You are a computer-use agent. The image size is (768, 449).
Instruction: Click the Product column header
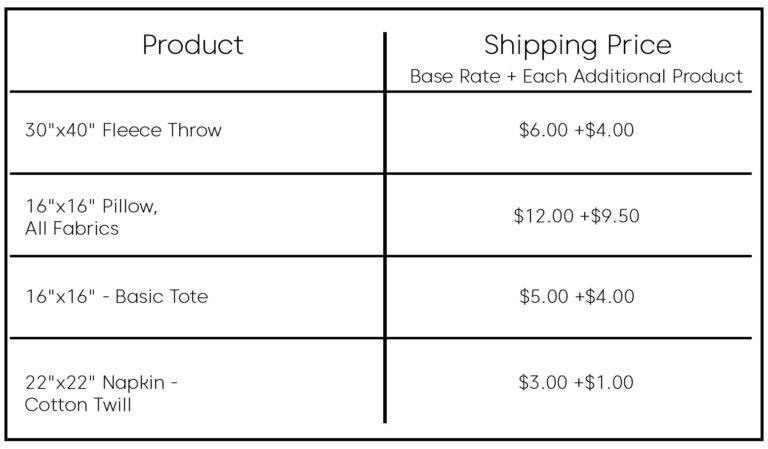[193, 45]
